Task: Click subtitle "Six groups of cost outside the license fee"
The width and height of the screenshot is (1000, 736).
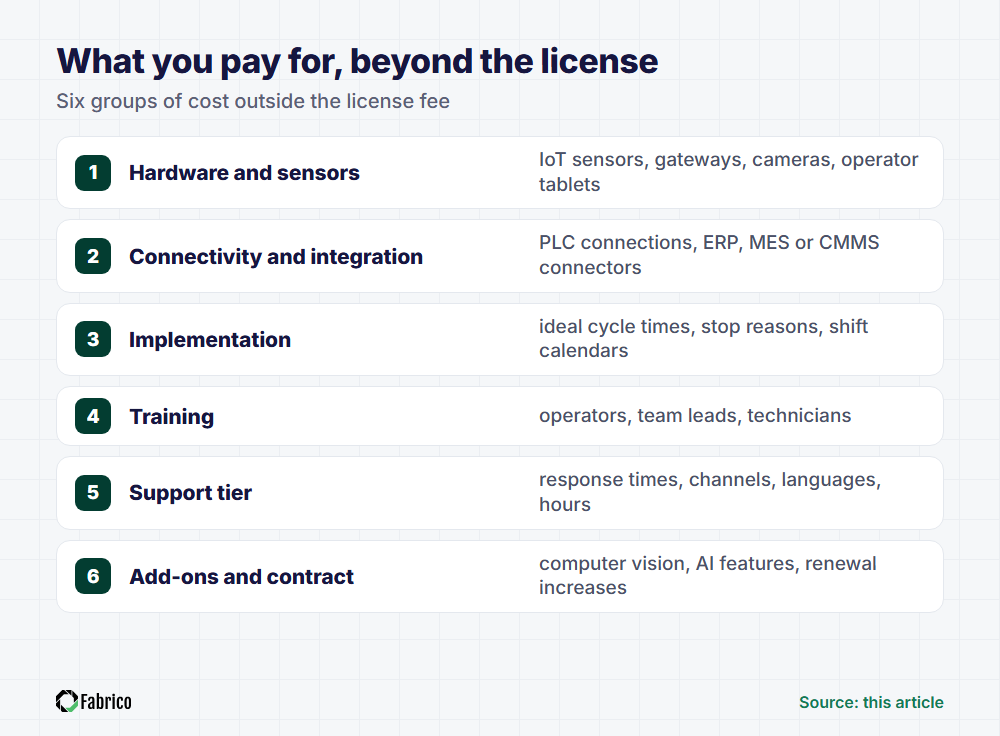Action: pos(253,101)
